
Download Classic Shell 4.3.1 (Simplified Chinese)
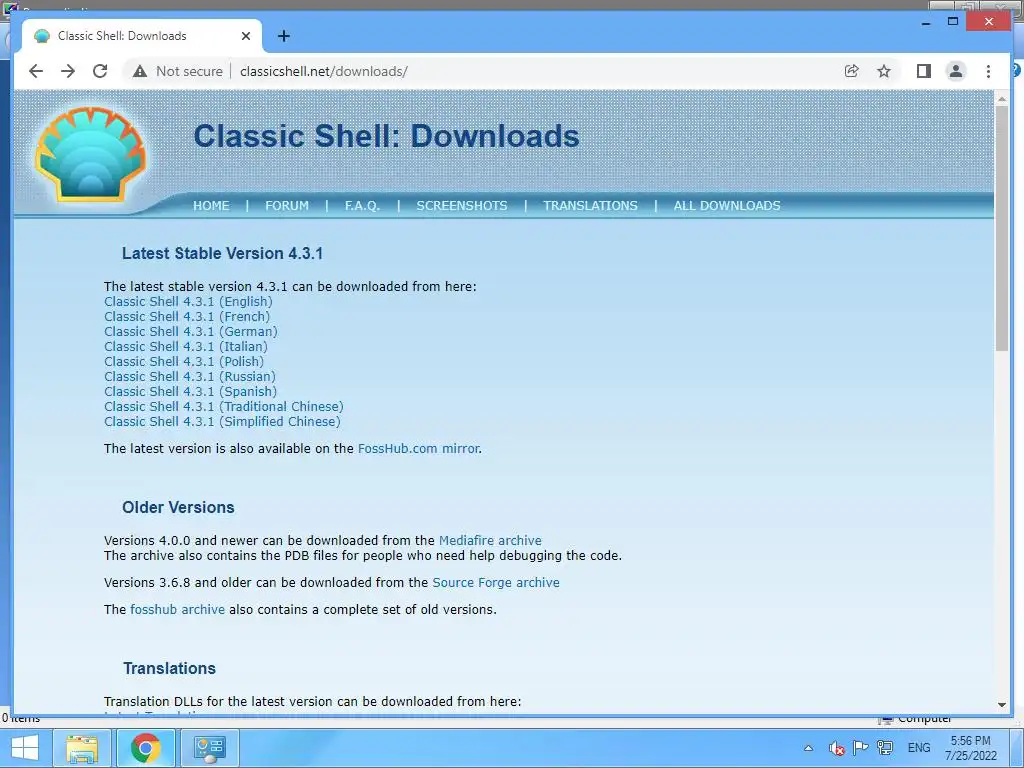[x=222, y=422]
